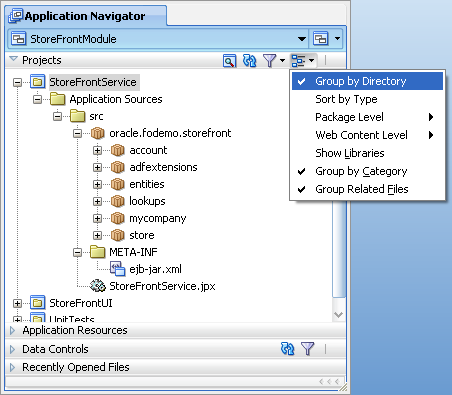Screen dimensions: 452x395
Task: Toggle the Group by Category option
Action: pos(367,171)
